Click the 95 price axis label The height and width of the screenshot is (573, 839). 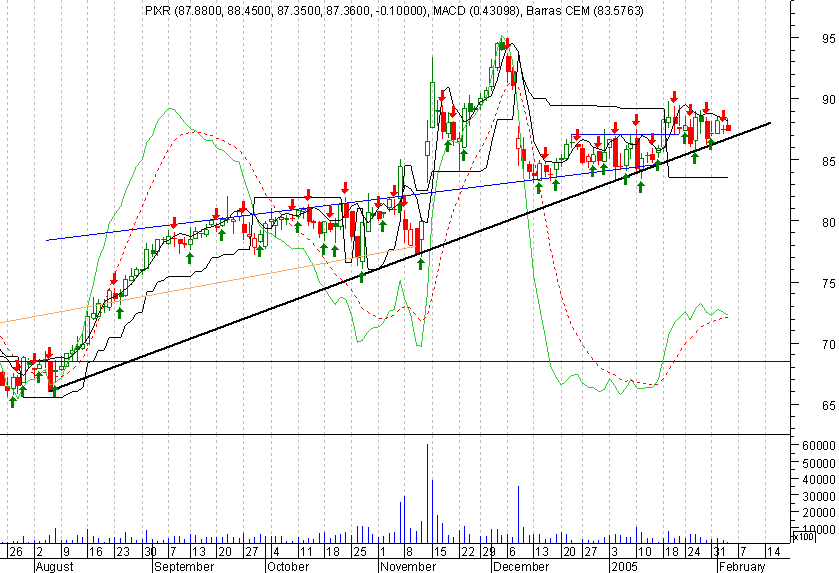coord(828,38)
